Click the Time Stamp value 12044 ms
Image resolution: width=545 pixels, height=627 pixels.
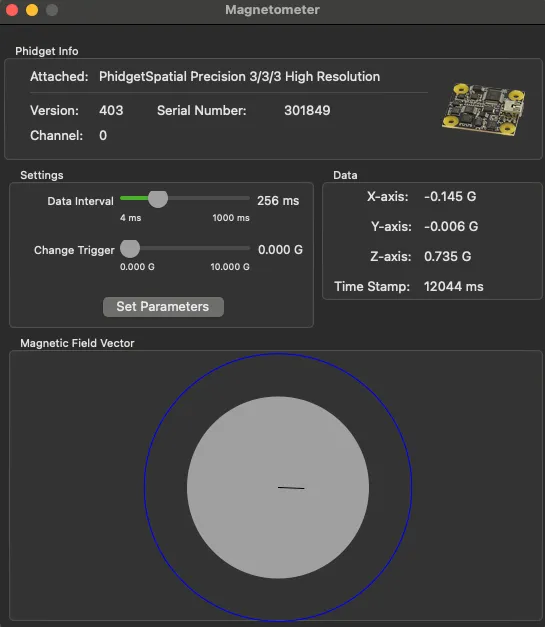(453, 286)
